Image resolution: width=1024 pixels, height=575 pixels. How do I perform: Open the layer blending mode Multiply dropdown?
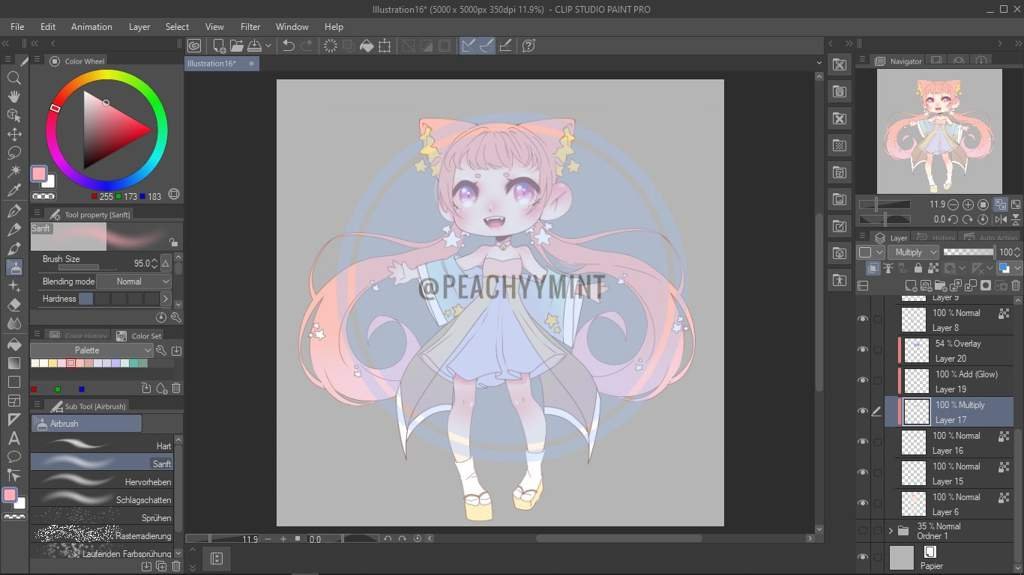click(x=914, y=252)
